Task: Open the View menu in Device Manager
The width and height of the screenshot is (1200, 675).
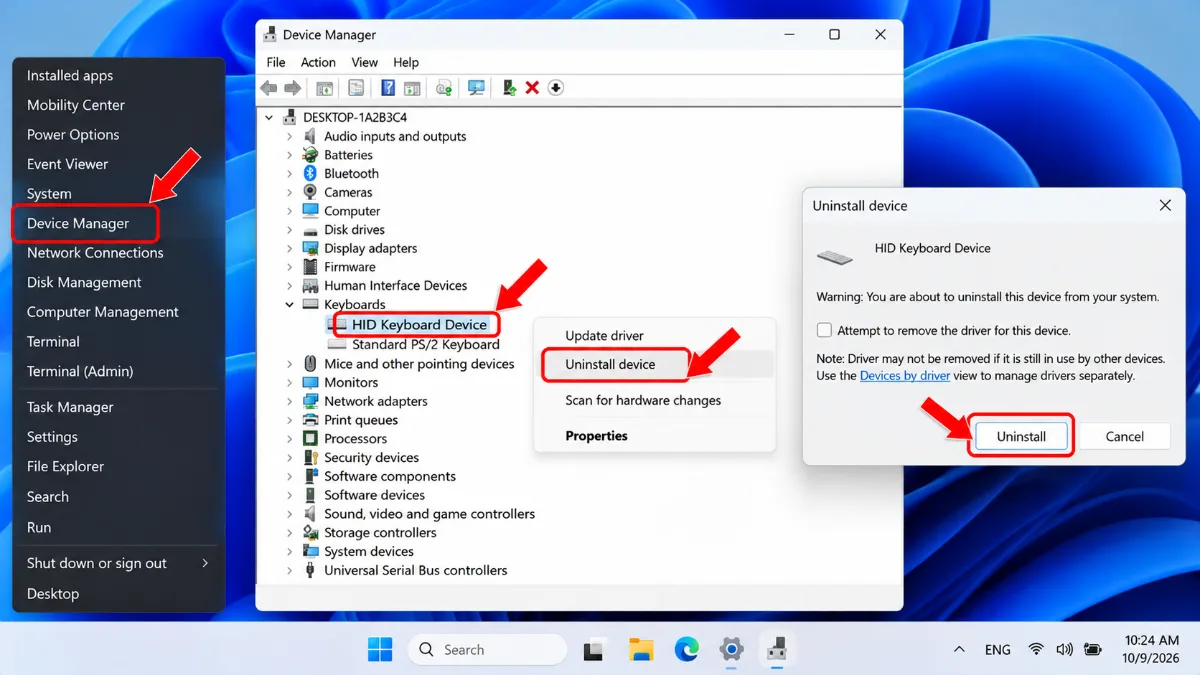Action: [365, 62]
